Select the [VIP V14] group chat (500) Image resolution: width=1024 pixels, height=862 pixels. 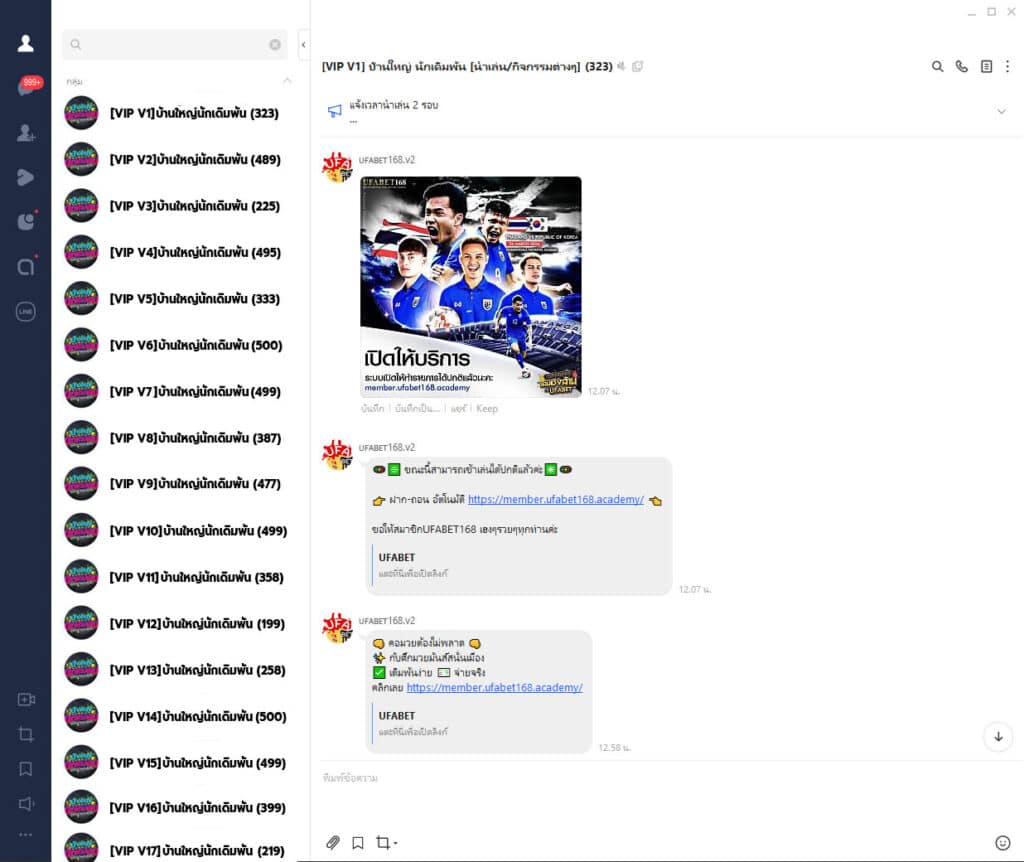[x=179, y=716]
